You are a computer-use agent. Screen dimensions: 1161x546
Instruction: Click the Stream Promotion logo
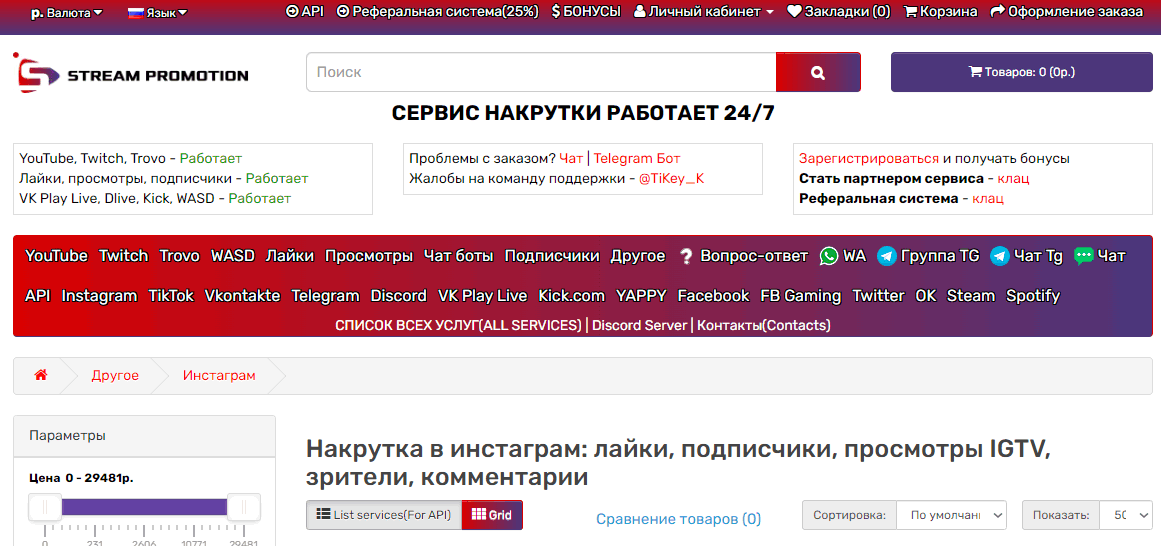(x=130, y=73)
